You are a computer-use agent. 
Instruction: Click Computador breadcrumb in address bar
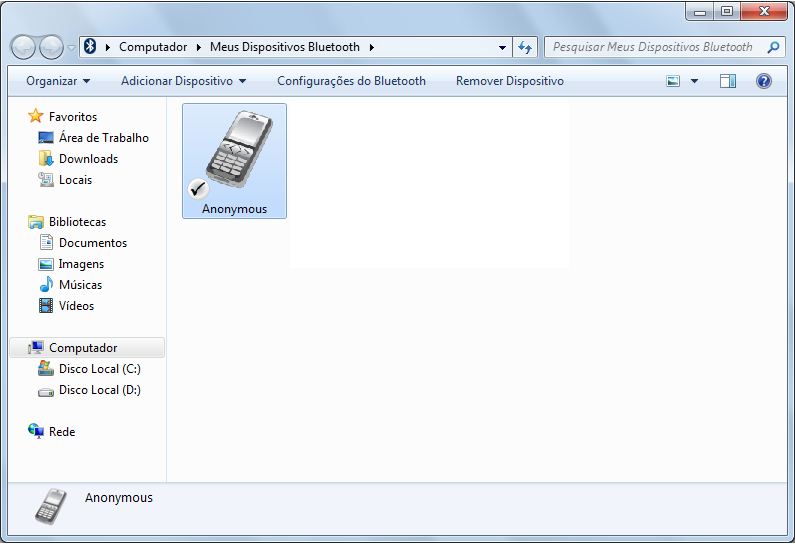pyautogui.click(x=153, y=47)
